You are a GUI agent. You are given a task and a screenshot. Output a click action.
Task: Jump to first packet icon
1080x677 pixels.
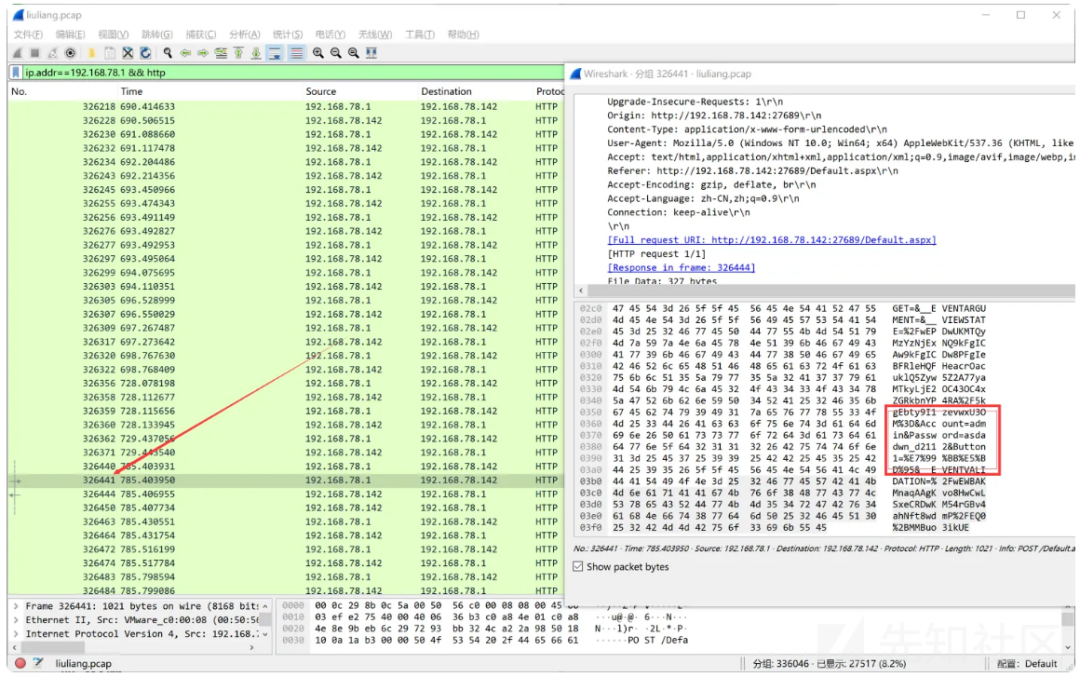[238, 53]
